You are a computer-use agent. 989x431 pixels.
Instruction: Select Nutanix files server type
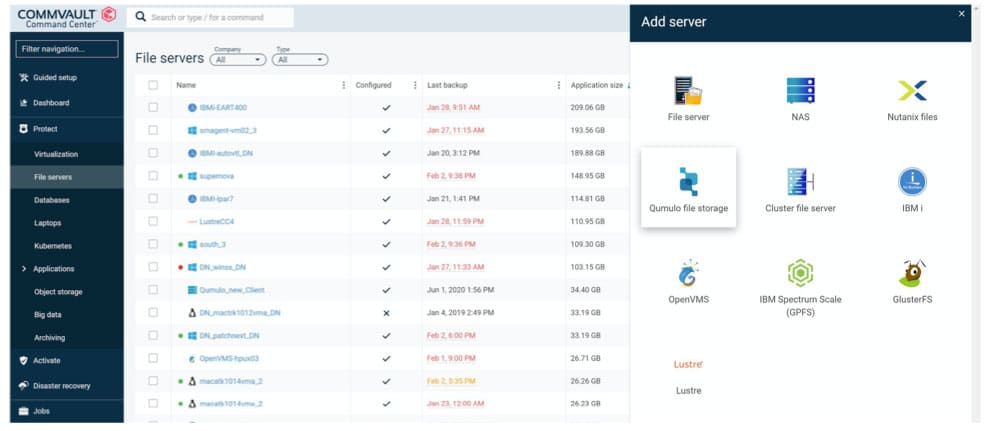tap(912, 98)
